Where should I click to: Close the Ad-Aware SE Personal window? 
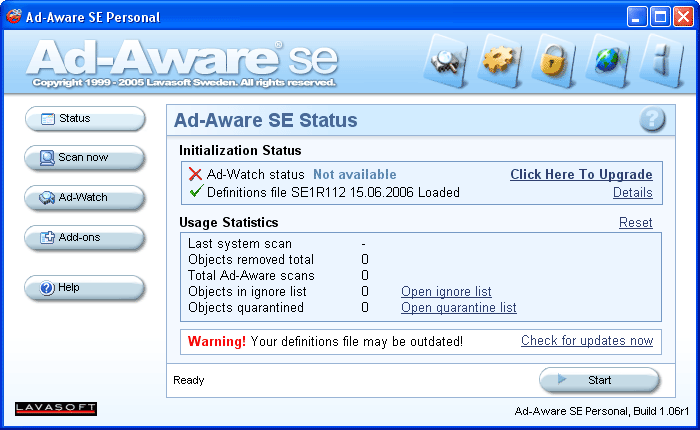point(683,17)
